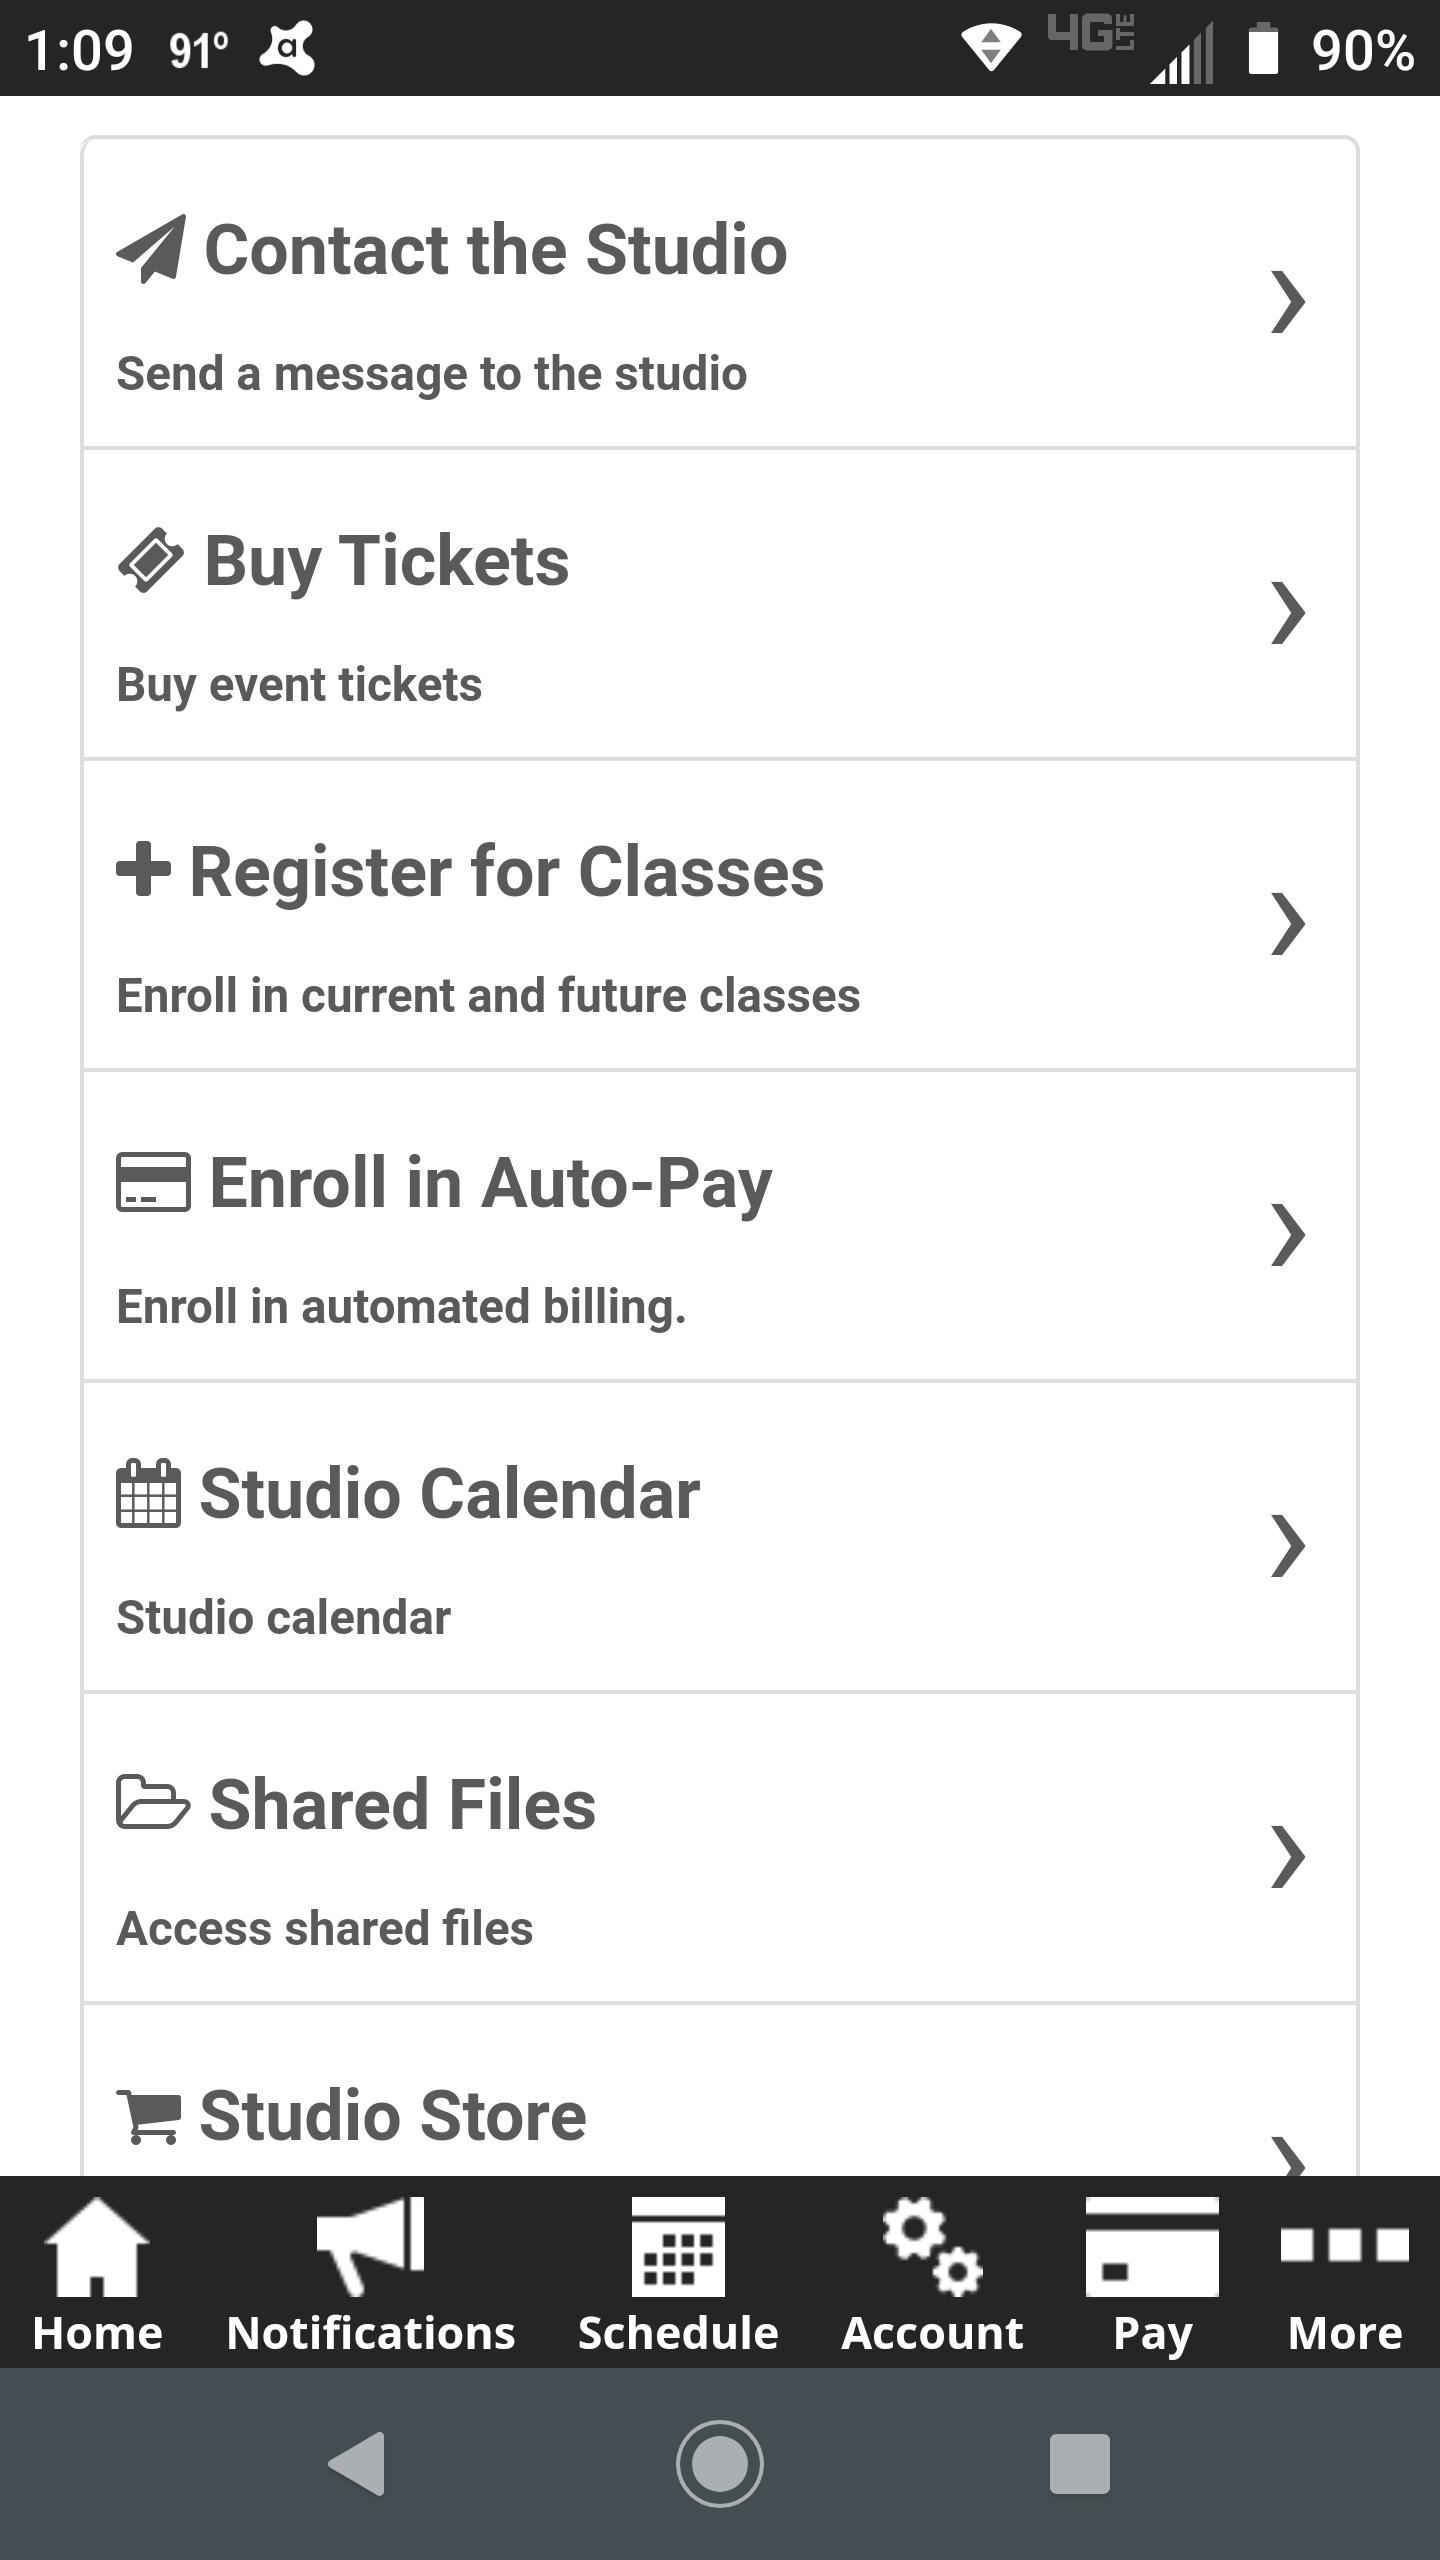This screenshot has height=2560, width=1440.
Task: Tap the plus icon for Register for Classes
Action: pos(143,870)
